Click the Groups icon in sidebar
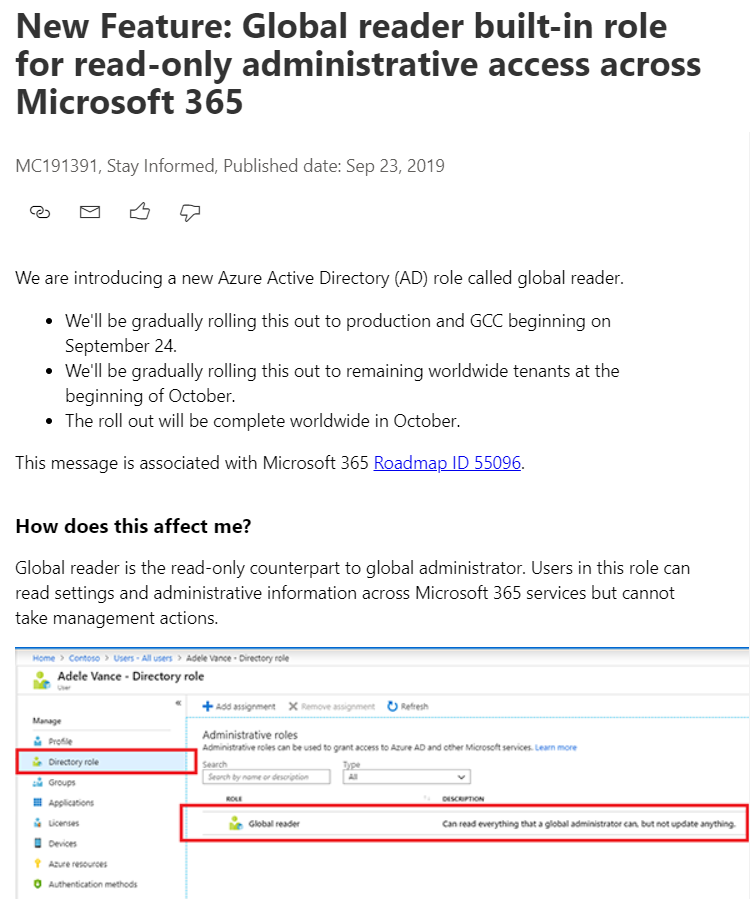This screenshot has width=750, height=899. pos(38,782)
